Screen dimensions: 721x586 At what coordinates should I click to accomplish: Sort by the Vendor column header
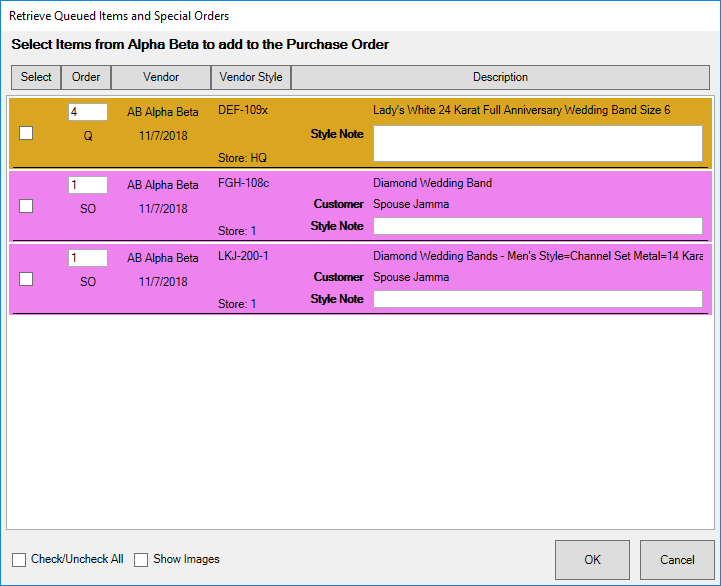click(161, 77)
